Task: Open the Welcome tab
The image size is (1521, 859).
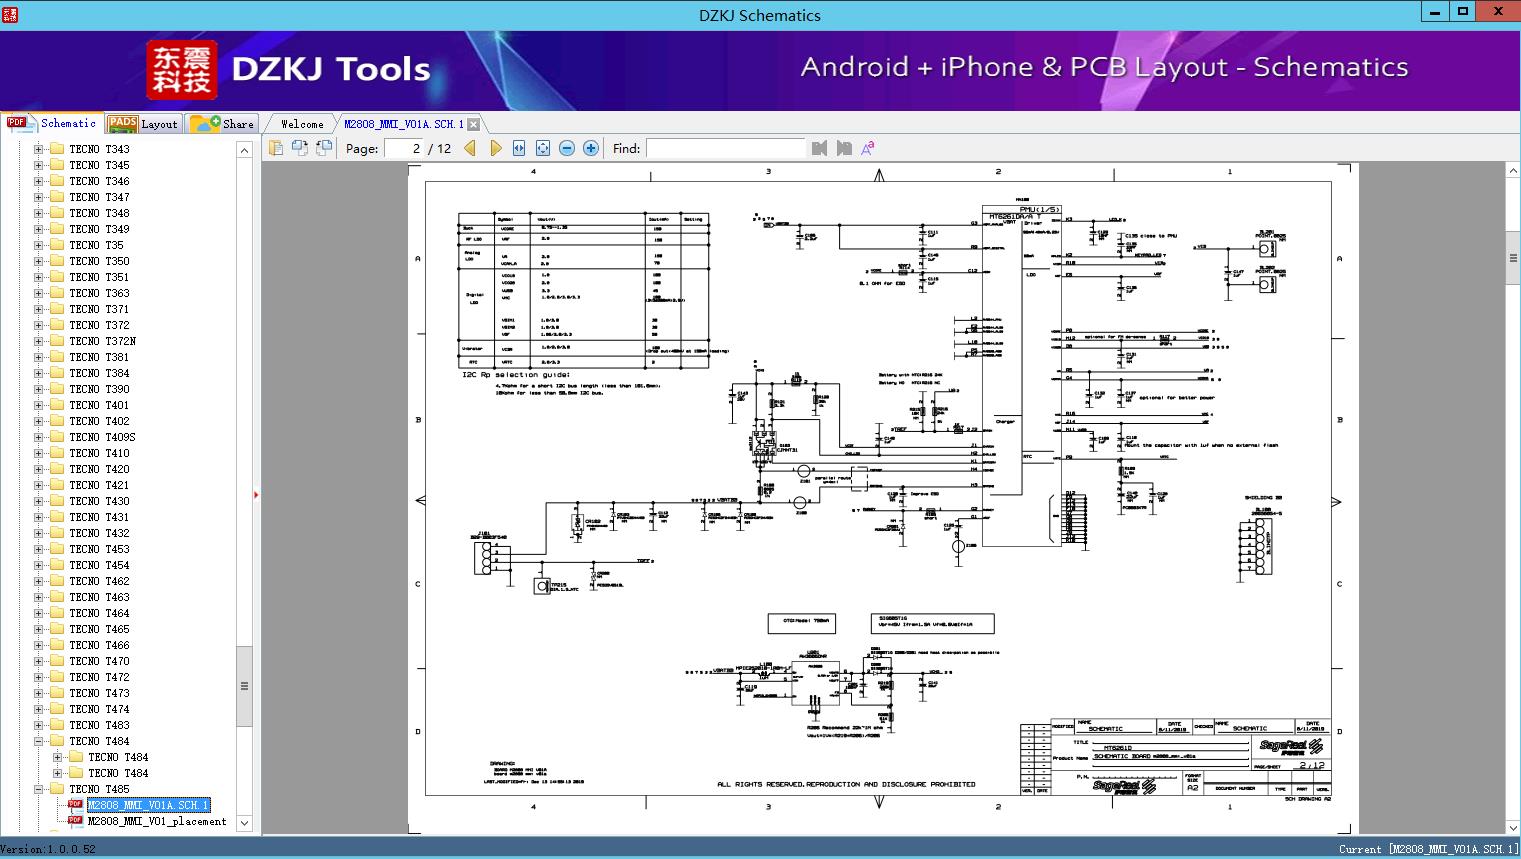Action: pyautogui.click(x=302, y=124)
